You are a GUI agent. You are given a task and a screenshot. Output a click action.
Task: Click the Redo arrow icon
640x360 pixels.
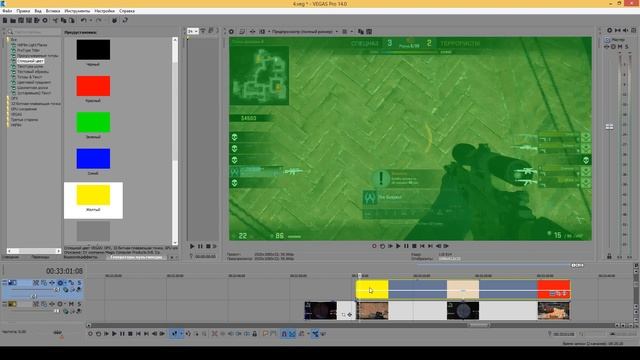98,20
